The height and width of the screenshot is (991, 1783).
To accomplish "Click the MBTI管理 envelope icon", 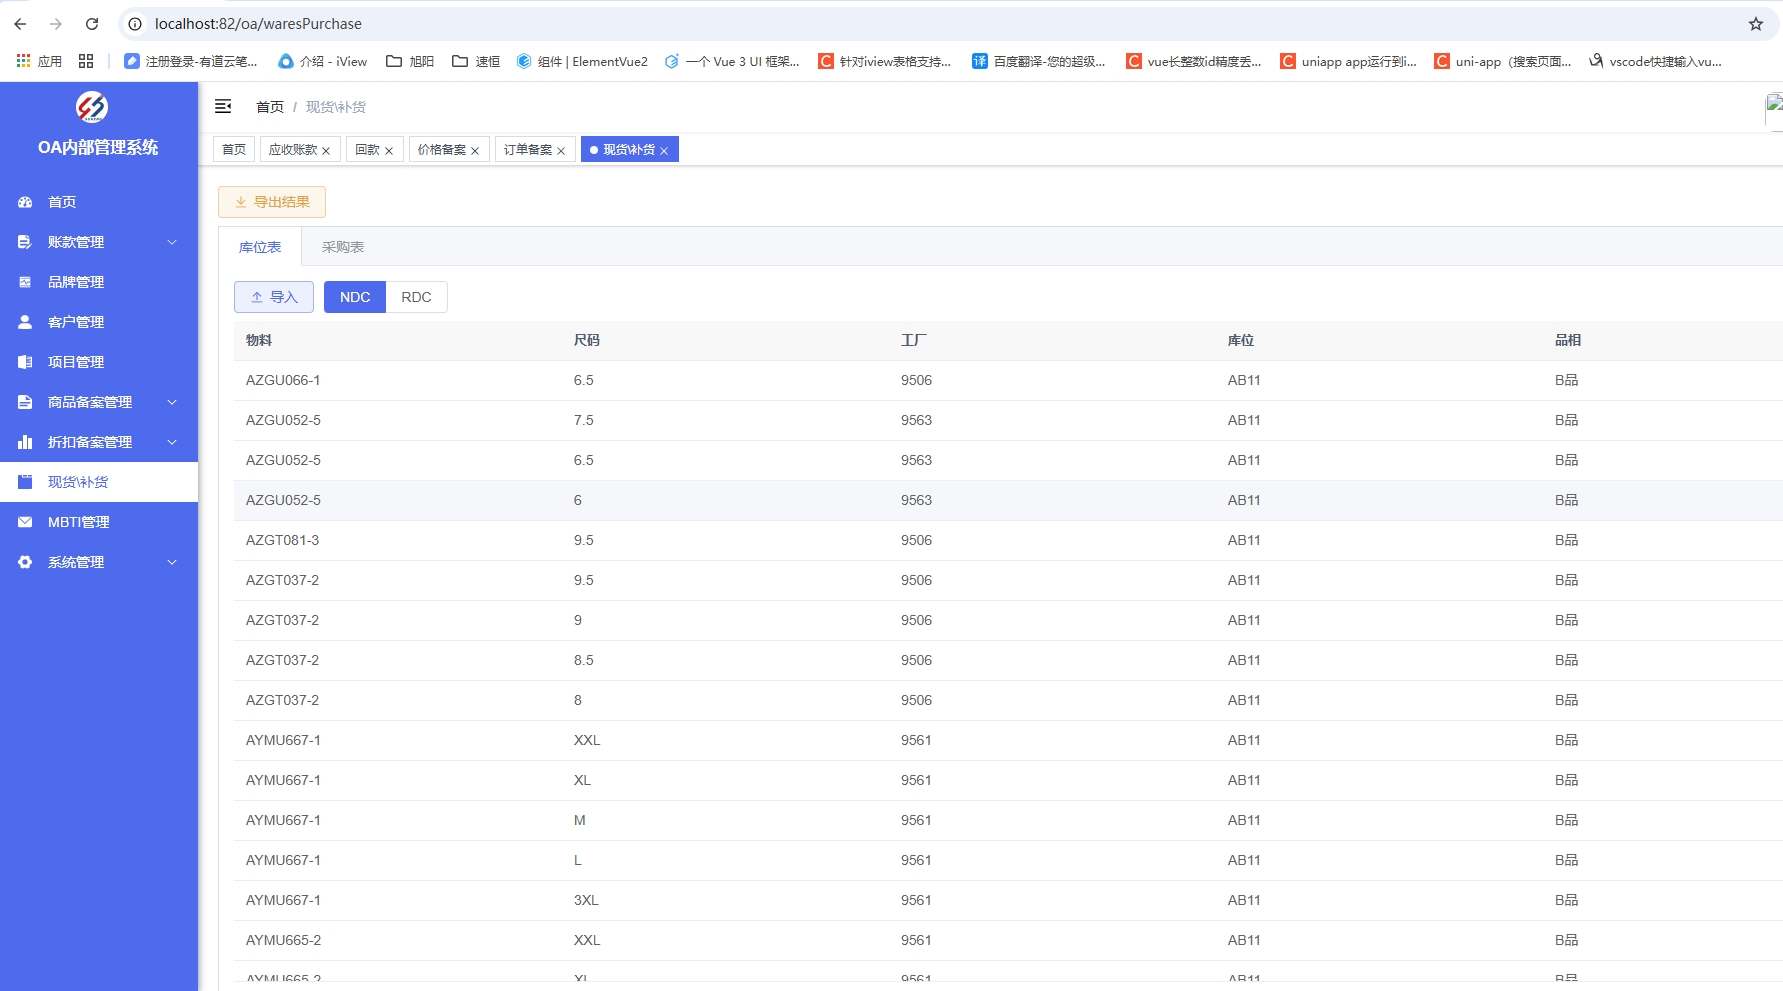I will coord(25,522).
